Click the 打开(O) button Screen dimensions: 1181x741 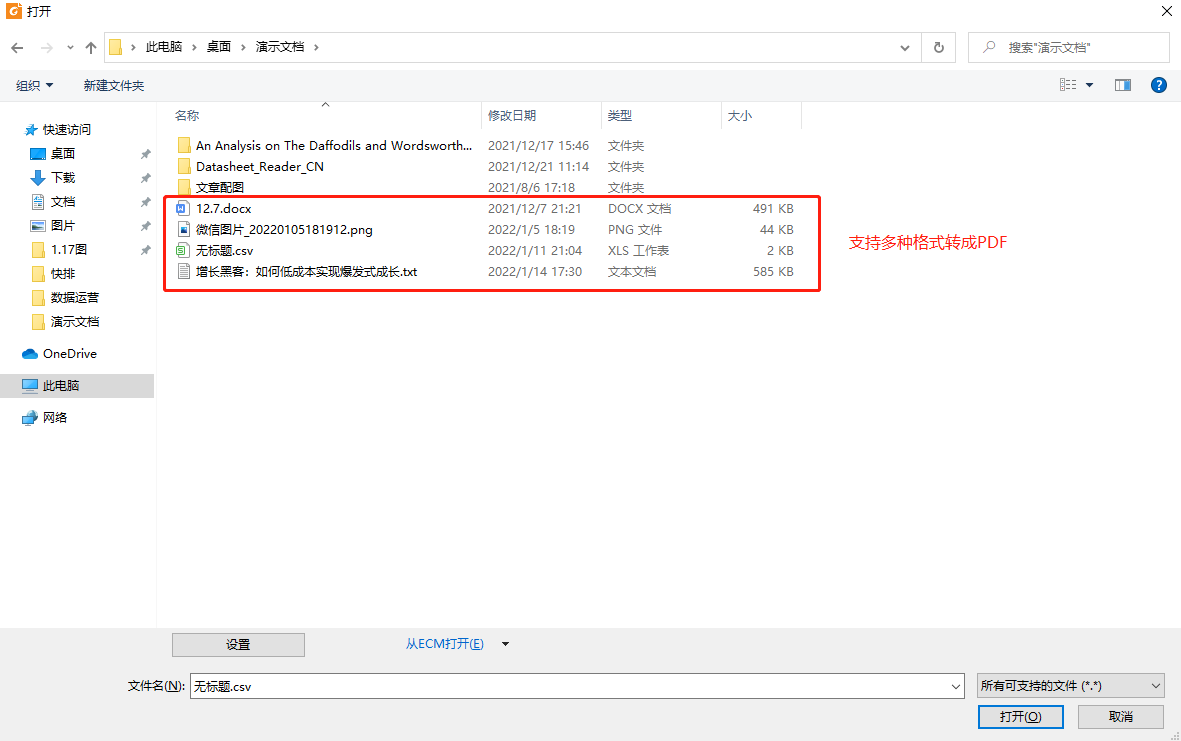pyautogui.click(x=1020, y=717)
